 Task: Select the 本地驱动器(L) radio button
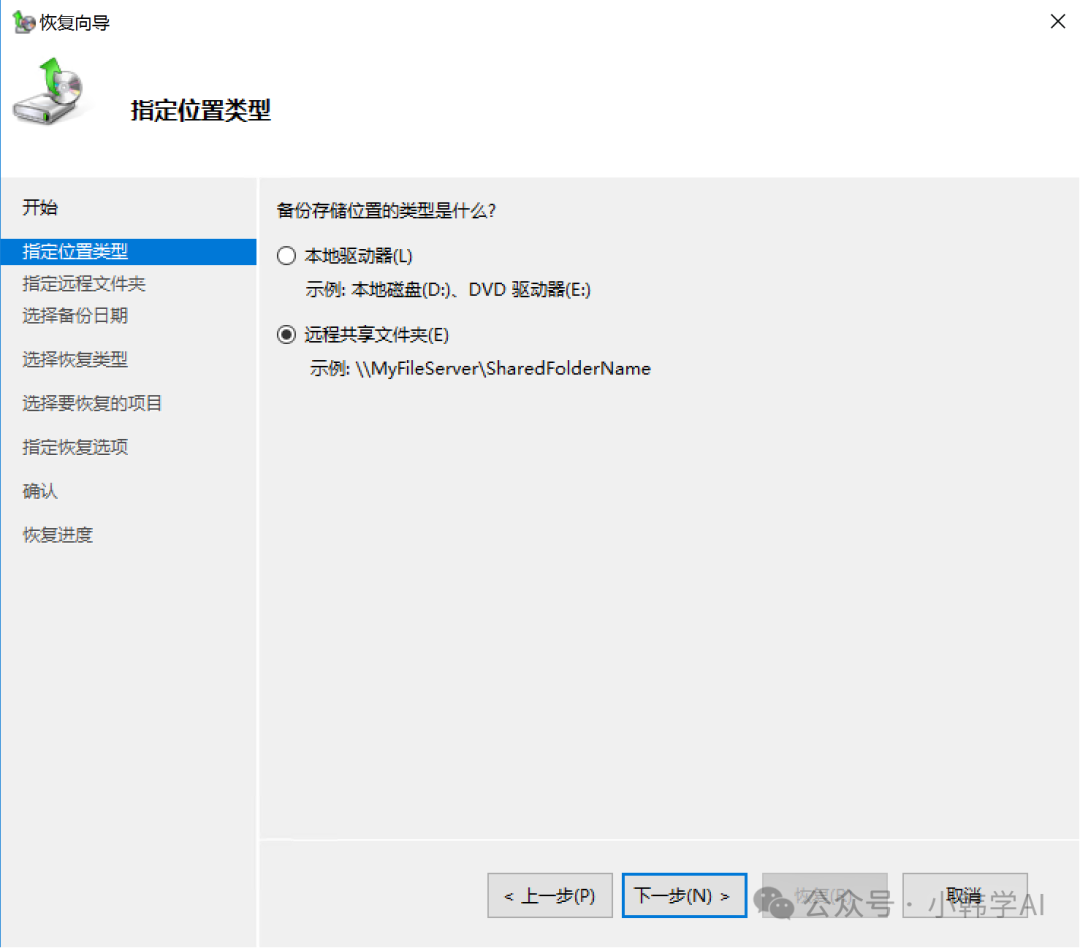[287, 256]
